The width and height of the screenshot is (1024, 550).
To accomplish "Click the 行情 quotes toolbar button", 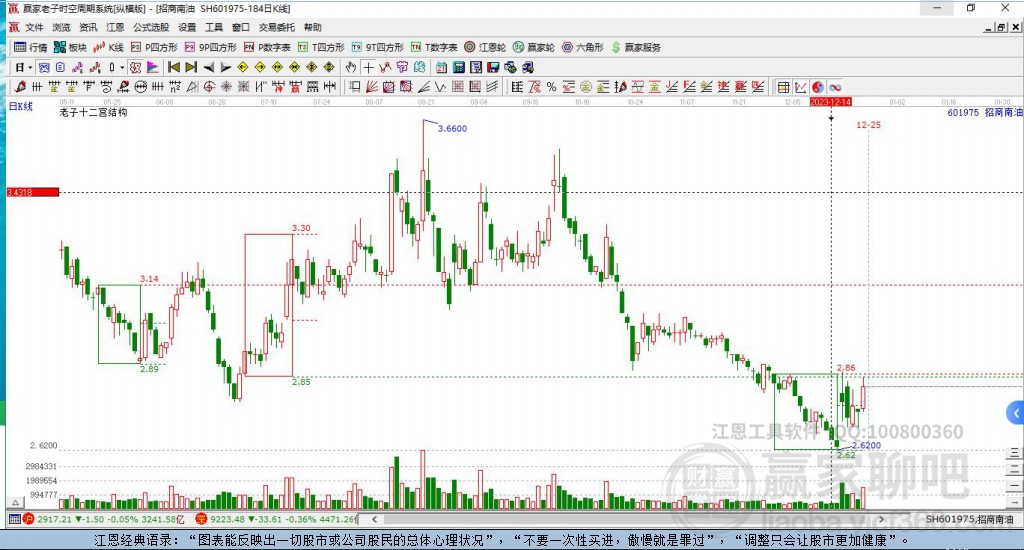I will pos(31,47).
